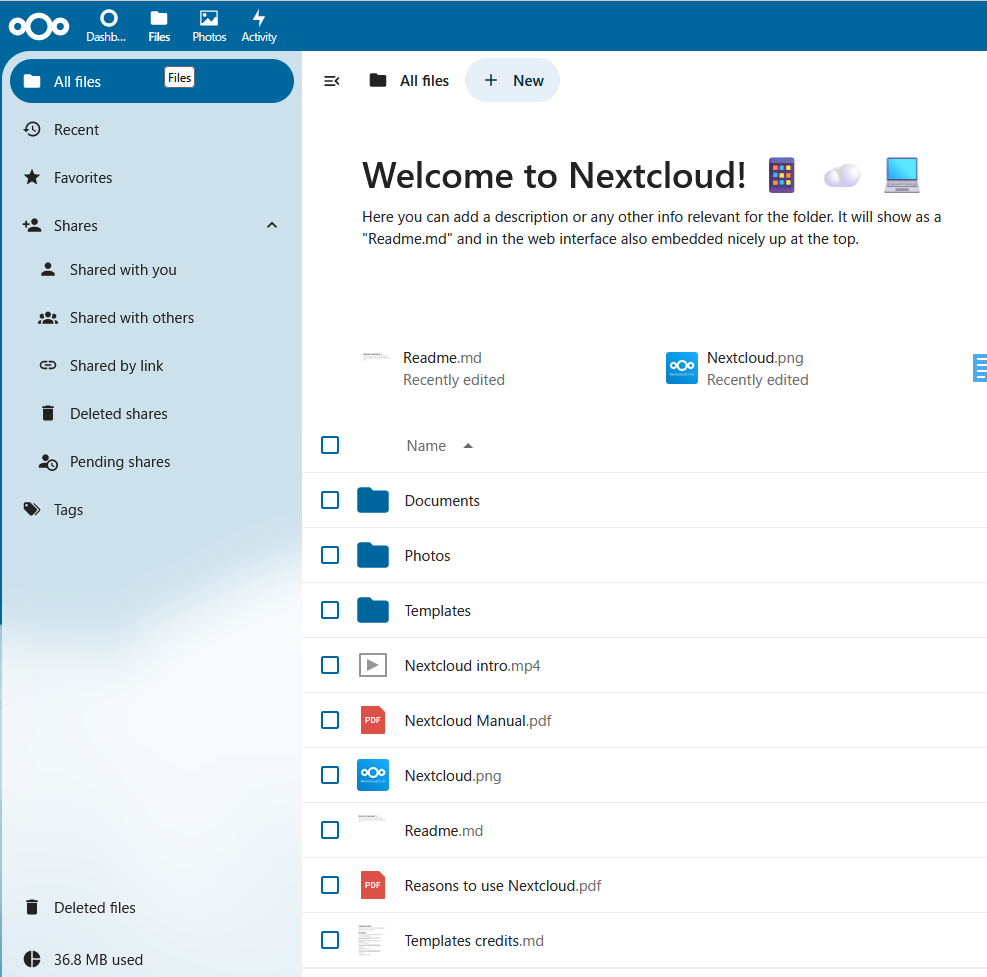This screenshot has width=987, height=977.
Task: Open Deleted files trash bin
Action: [x=152, y=907]
